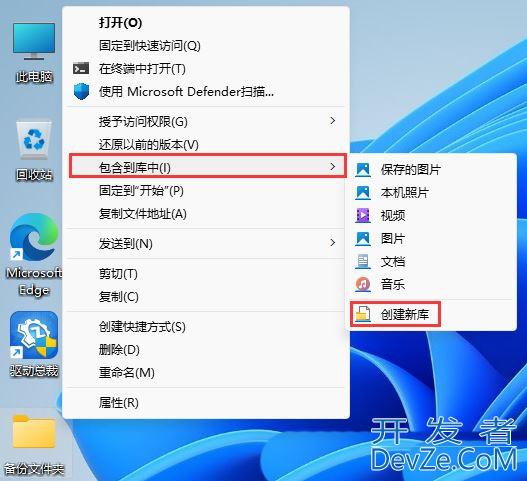Select the Microsoft Edge desktop shortcut
Viewport: 527px width, 481px height.
[34, 237]
